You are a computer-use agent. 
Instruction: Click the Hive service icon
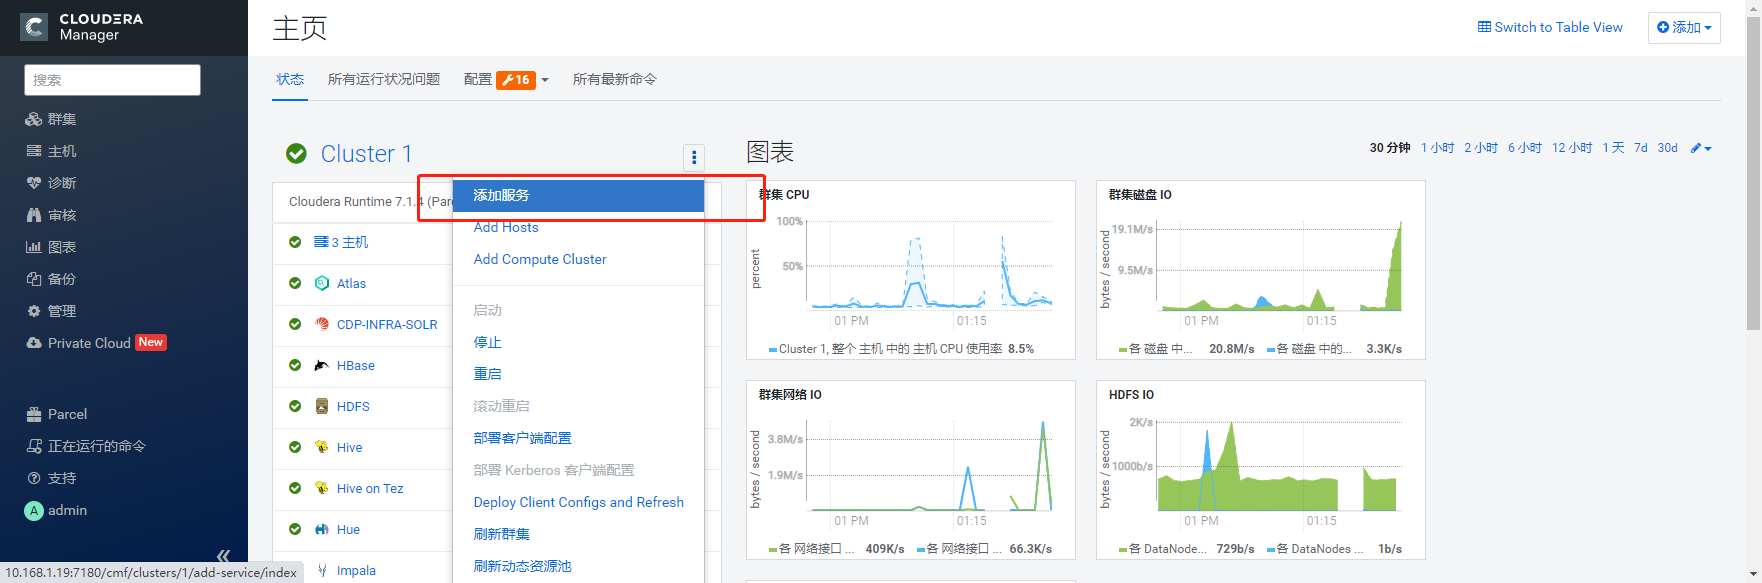[x=322, y=447]
